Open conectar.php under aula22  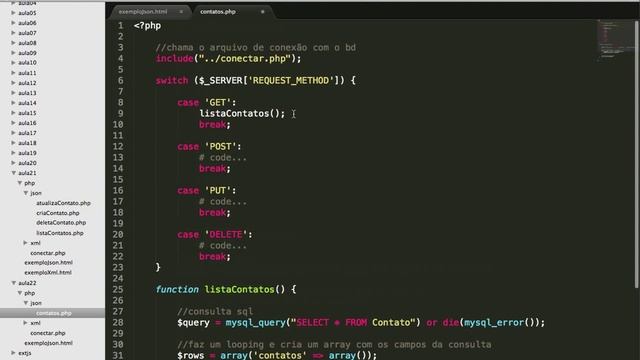click(x=47, y=333)
